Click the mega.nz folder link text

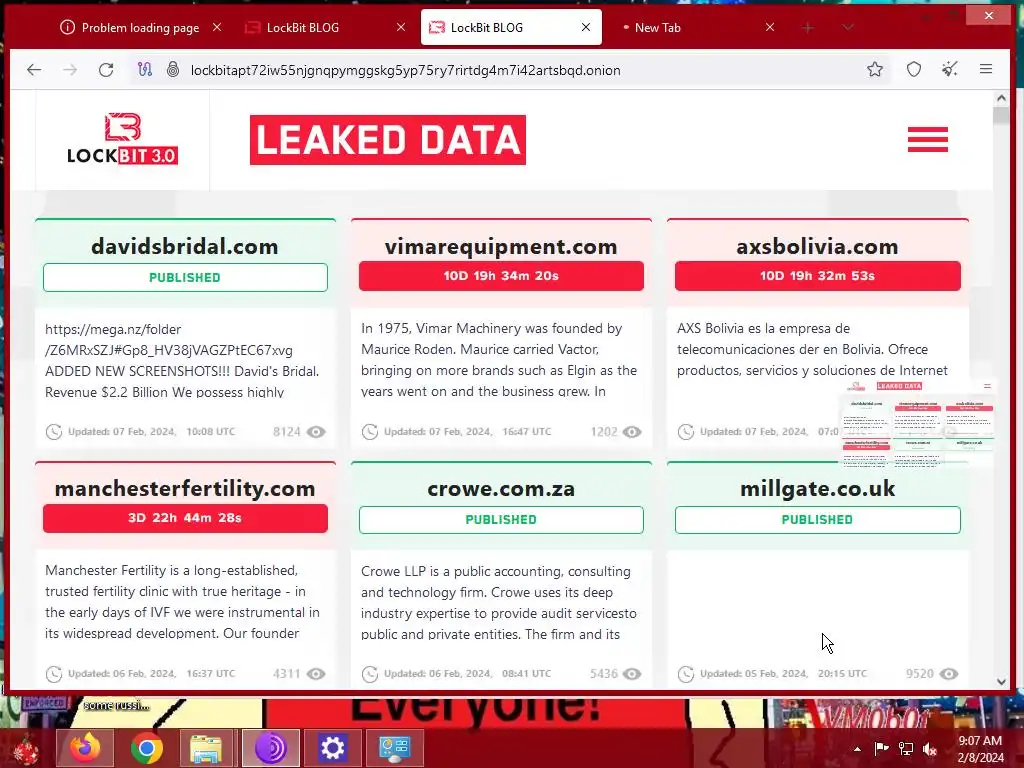[169, 340]
